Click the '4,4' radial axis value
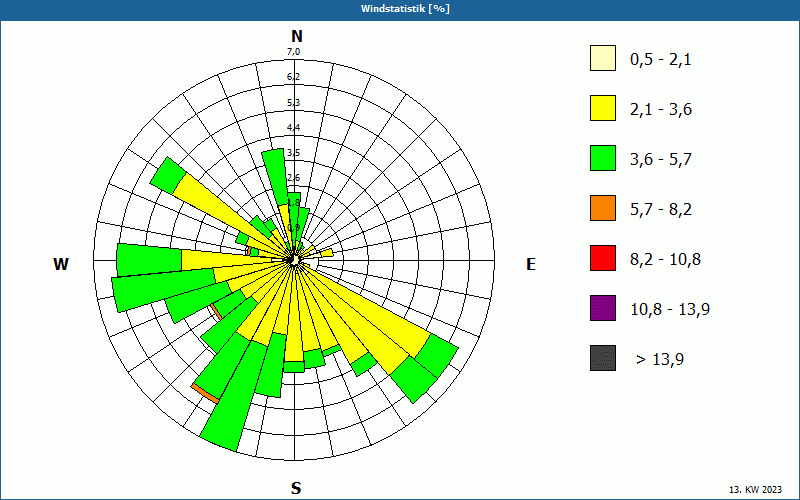 [293, 128]
